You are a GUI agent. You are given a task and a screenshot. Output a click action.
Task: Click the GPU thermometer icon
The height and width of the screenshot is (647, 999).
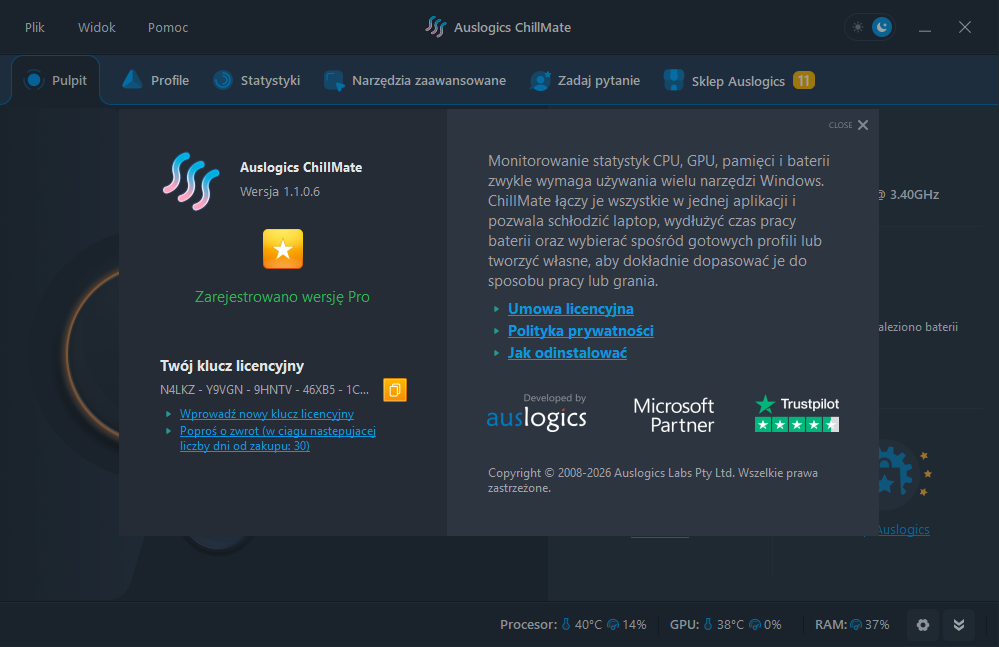tap(707, 625)
